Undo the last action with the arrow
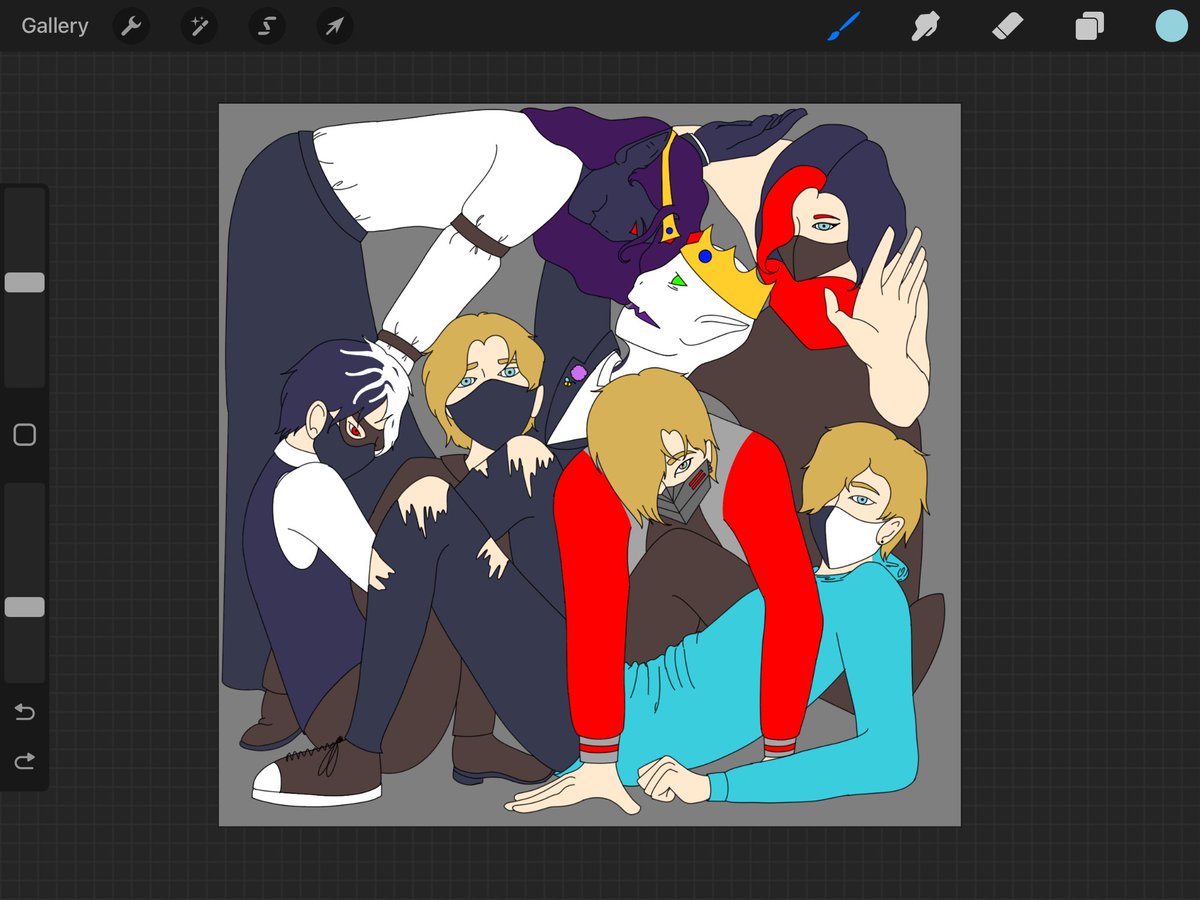 (24, 712)
